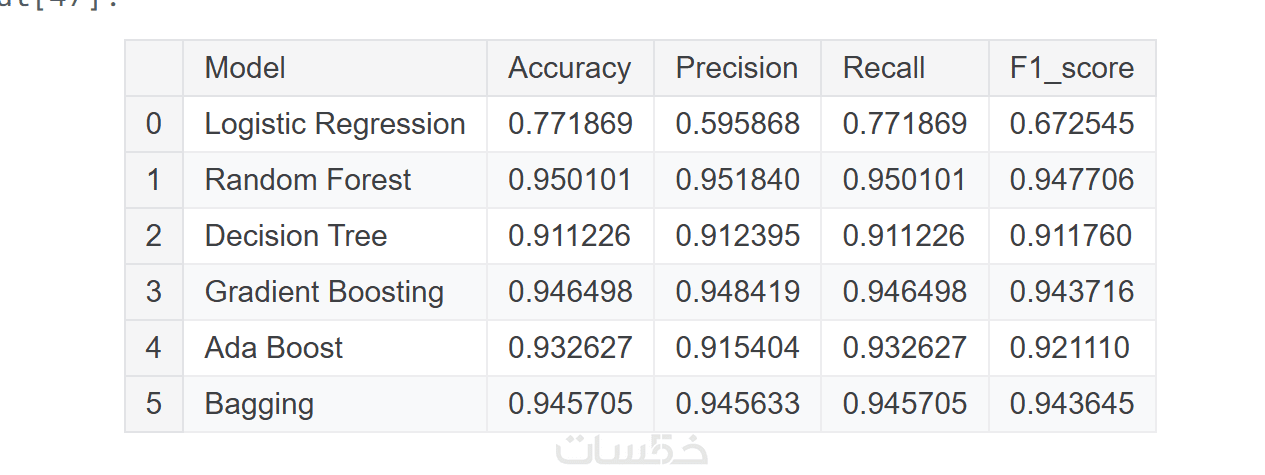The image size is (1265, 475).
Task: Click the watermark logo below the table
Action: [x=632, y=450]
